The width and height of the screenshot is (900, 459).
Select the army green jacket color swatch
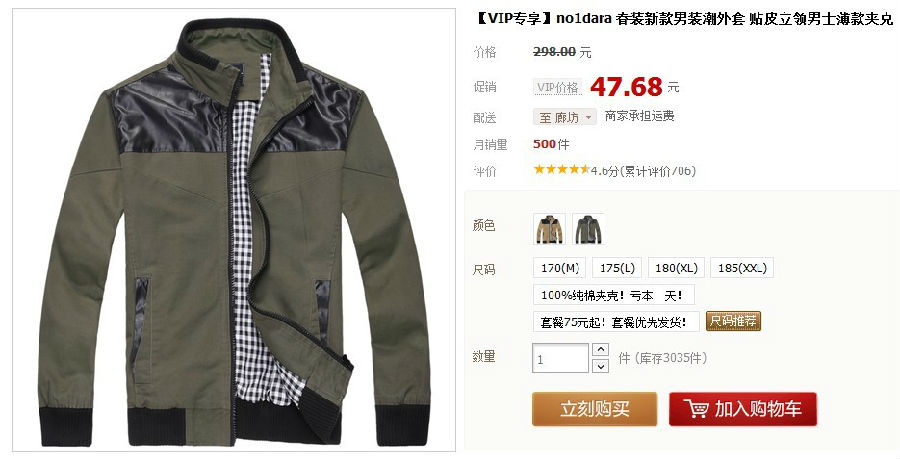[x=588, y=229]
